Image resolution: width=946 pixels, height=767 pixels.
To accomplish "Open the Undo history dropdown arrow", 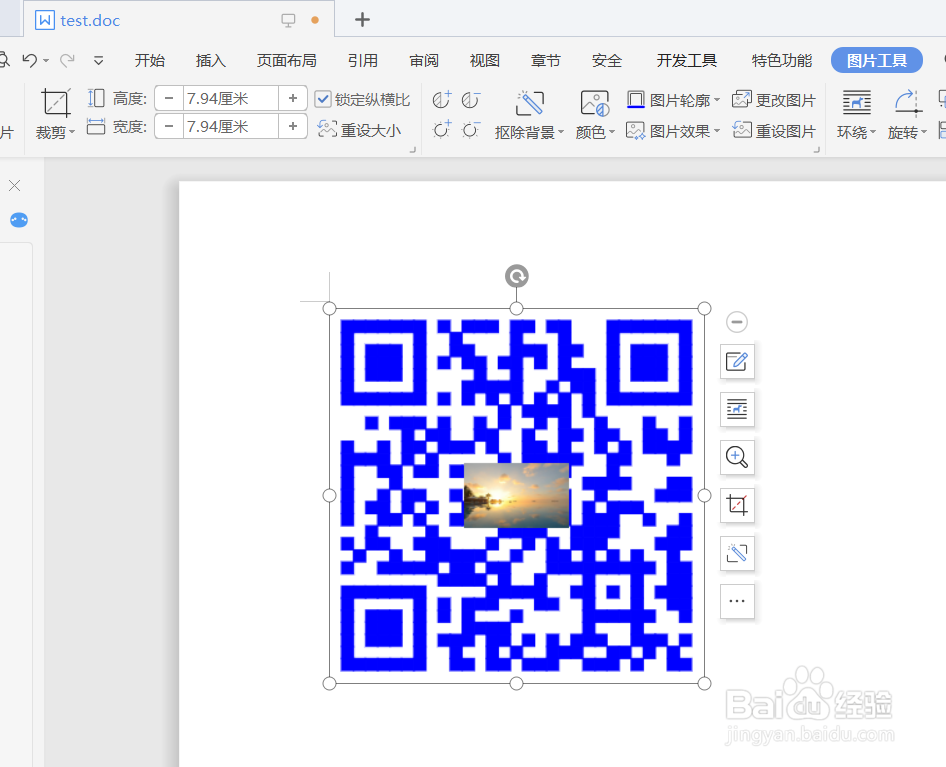I will (x=46, y=60).
